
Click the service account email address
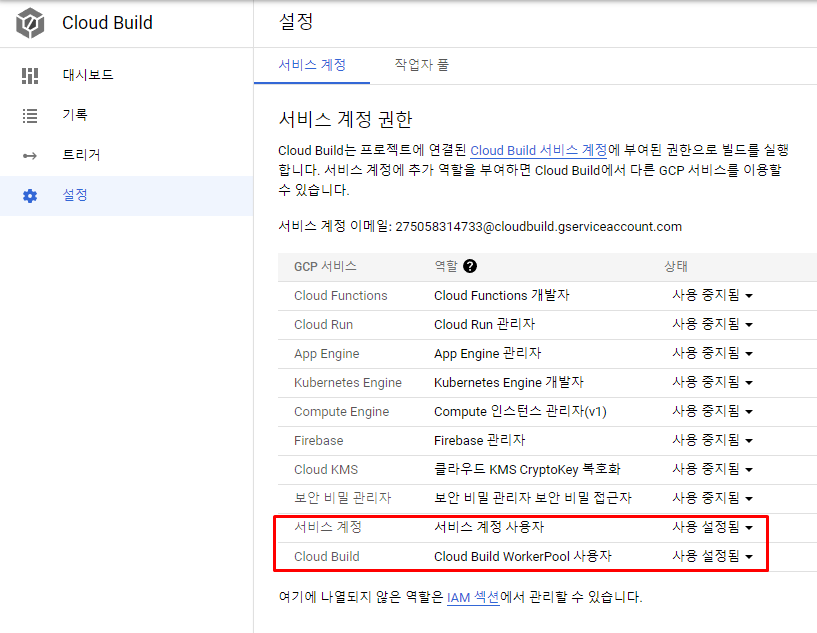pyautogui.click(x=538, y=227)
